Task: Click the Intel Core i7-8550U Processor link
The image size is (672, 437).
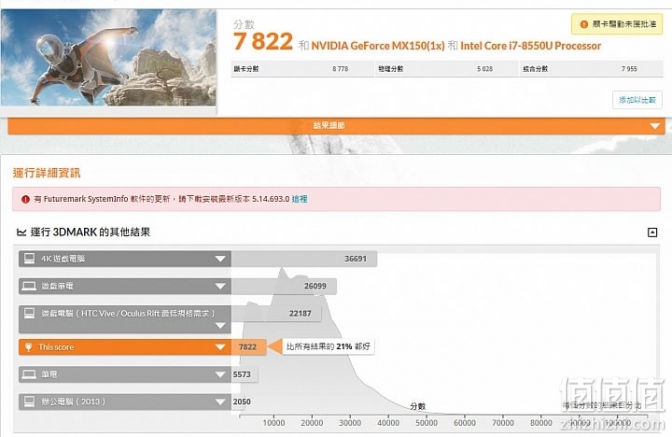Action: tap(531, 46)
